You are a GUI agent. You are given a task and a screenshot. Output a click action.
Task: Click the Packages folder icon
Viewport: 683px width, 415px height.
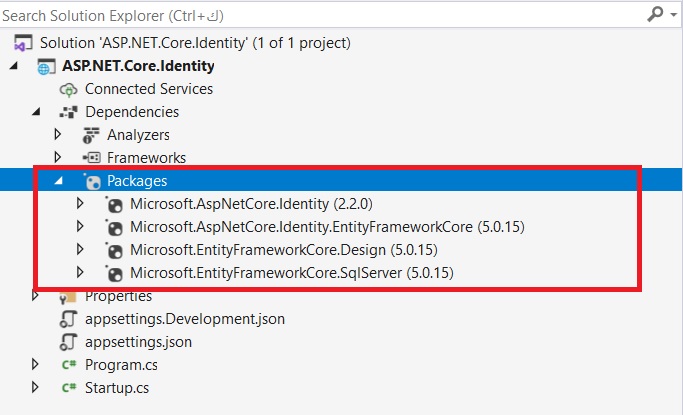pyautogui.click(x=92, y=181)
